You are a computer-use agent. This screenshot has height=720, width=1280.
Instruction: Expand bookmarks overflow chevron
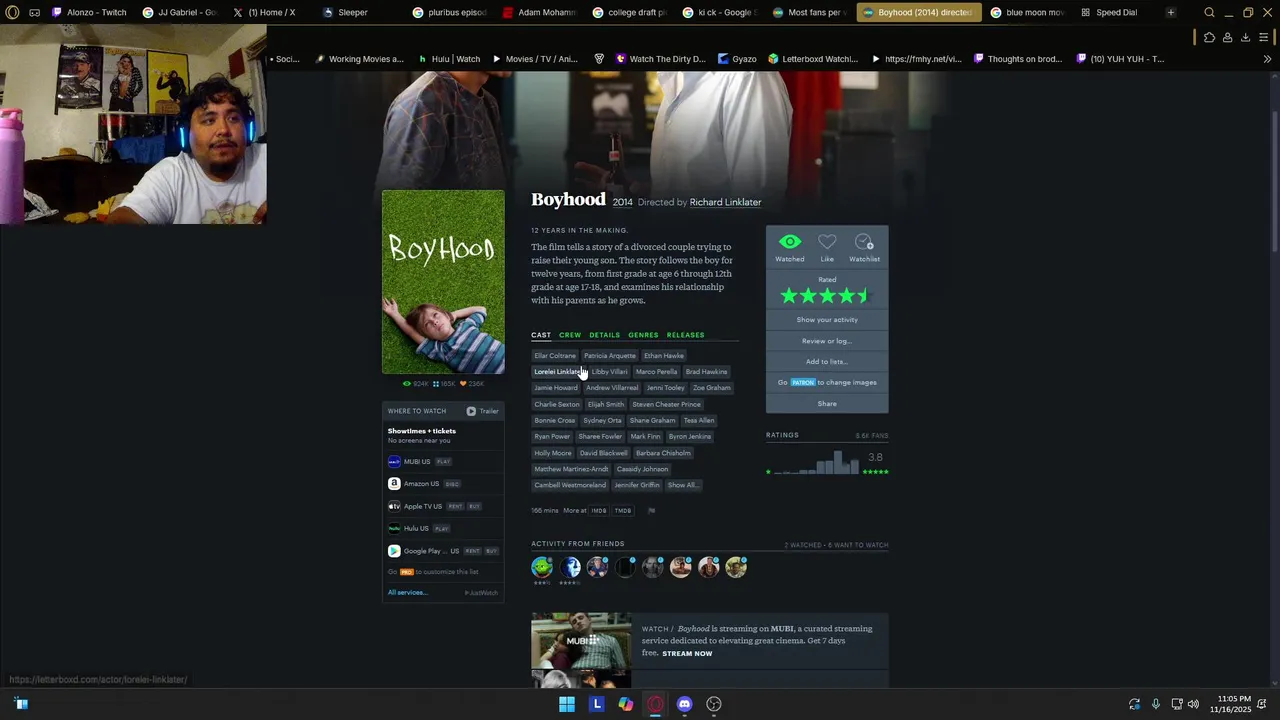1267,59
